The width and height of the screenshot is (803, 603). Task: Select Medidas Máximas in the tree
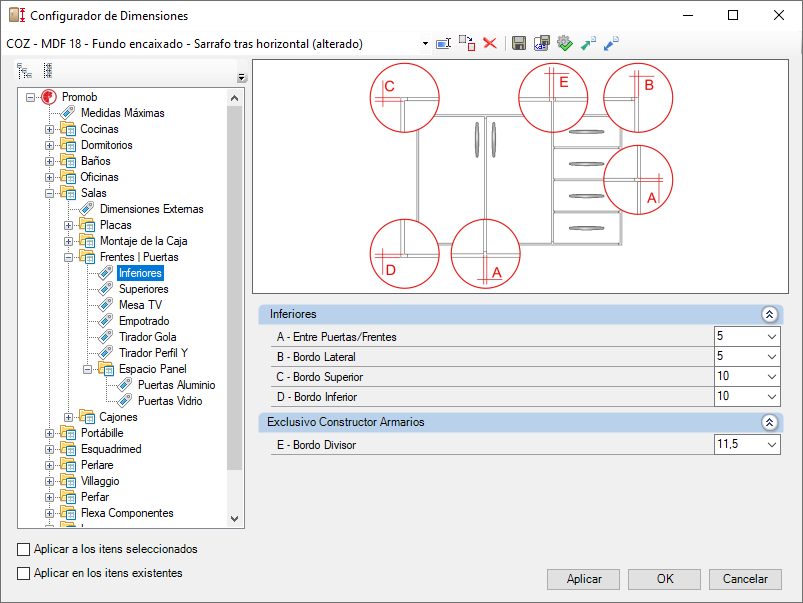122,113
